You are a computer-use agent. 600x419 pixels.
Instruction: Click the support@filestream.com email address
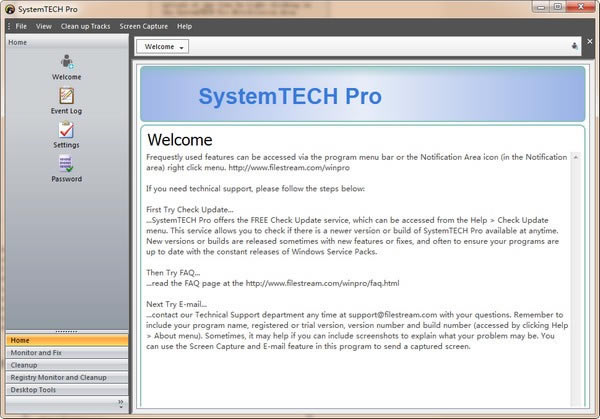[x=393, y=315]
